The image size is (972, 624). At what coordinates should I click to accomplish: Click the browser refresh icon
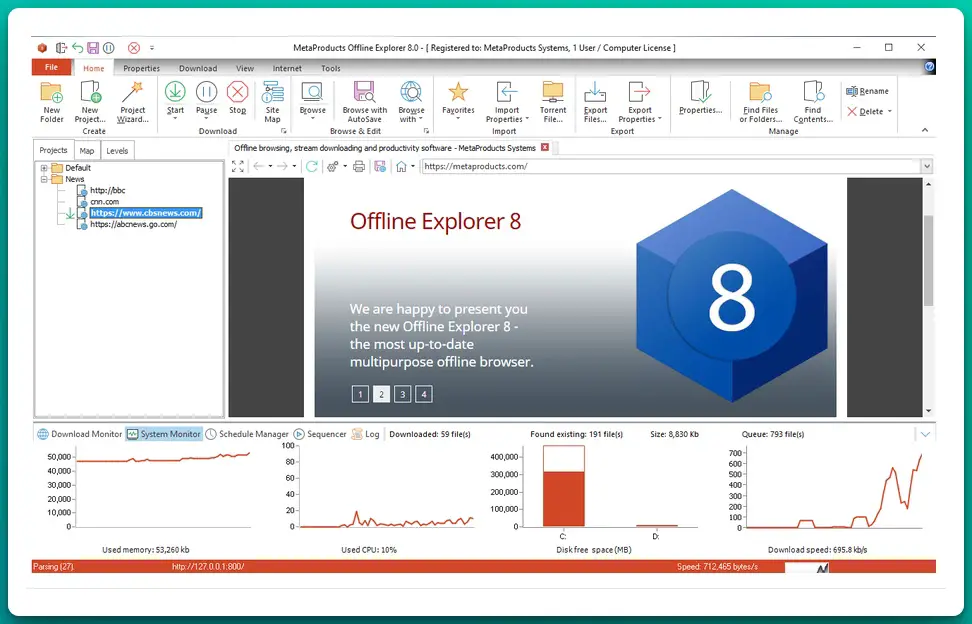[x=312, y=166]
